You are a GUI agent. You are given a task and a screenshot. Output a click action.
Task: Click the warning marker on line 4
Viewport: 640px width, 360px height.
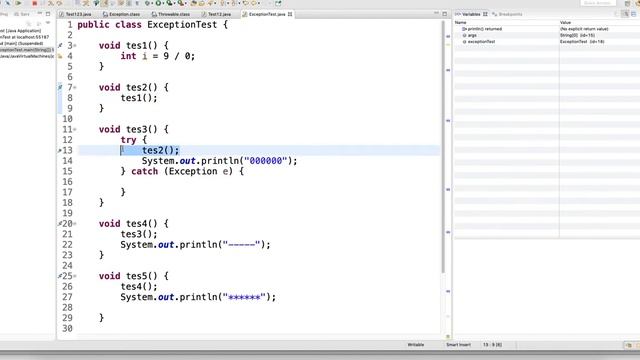point(60,56)
